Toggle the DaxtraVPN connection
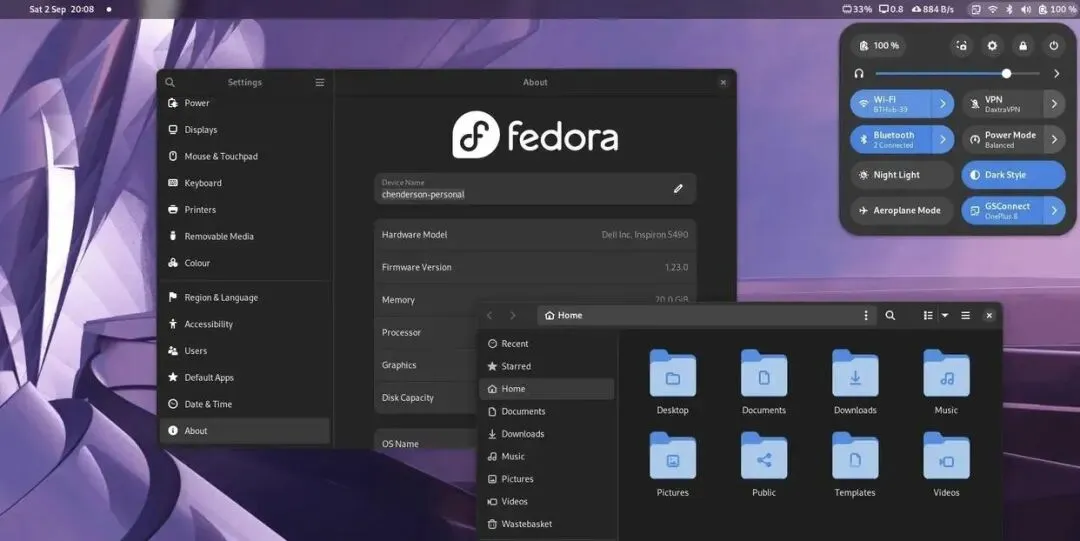This screenshot has height=541, width=1080. 1003,104
